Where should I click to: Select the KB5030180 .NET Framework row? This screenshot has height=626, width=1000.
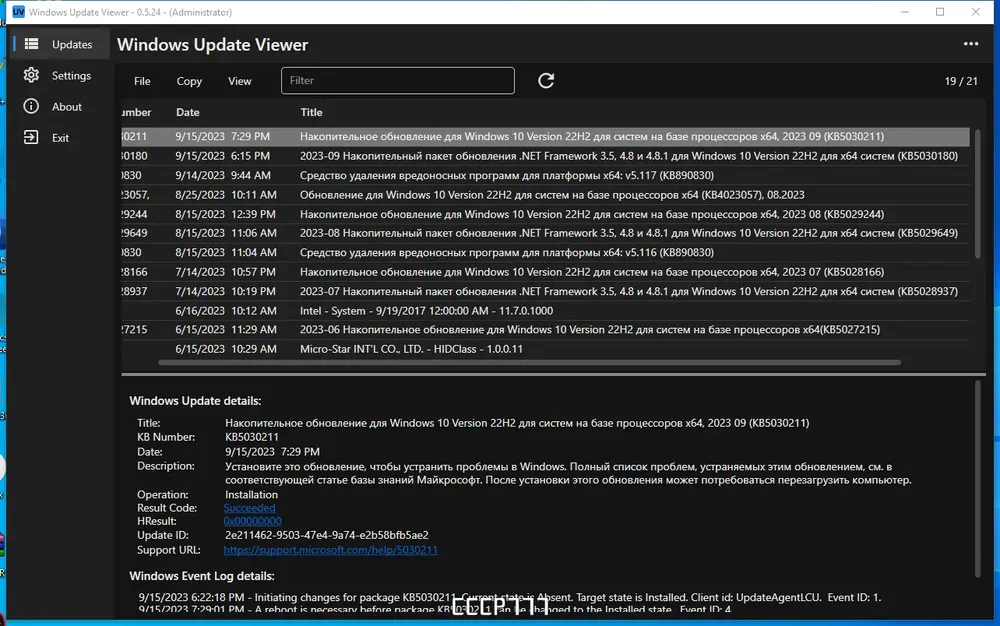[x=545, y=156]
